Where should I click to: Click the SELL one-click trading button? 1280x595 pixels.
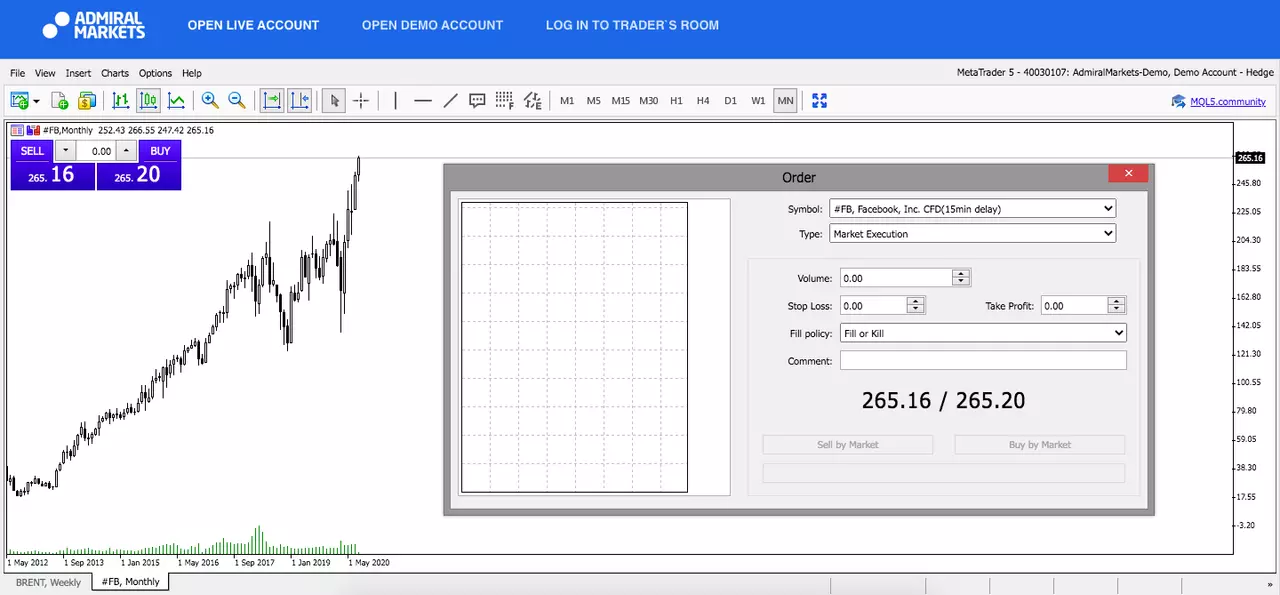(32, 151)
